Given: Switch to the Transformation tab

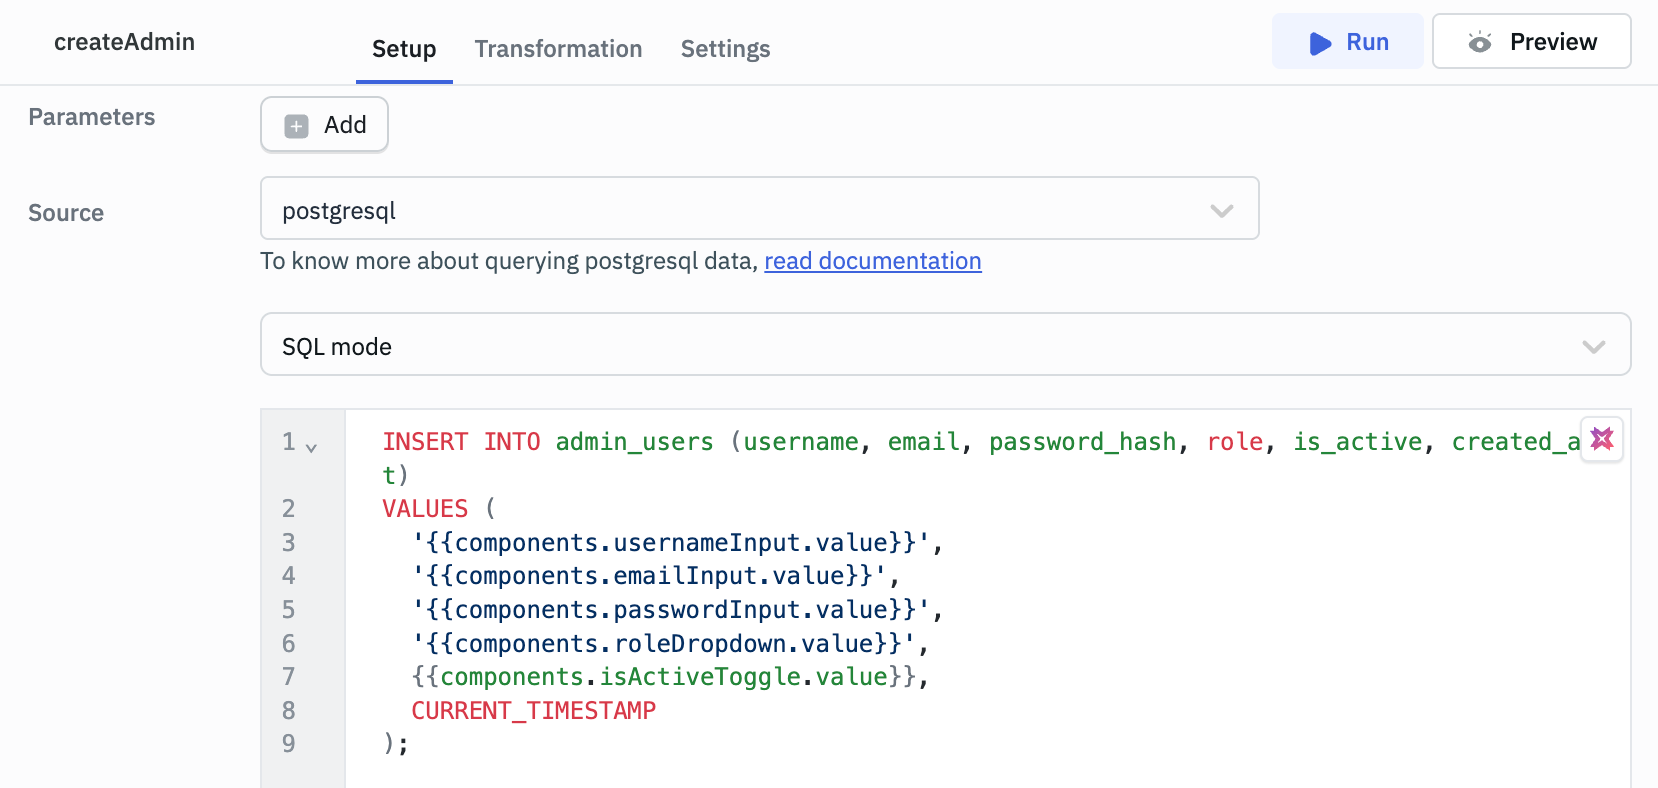Looking at the screenshot, I should [558, 49].
